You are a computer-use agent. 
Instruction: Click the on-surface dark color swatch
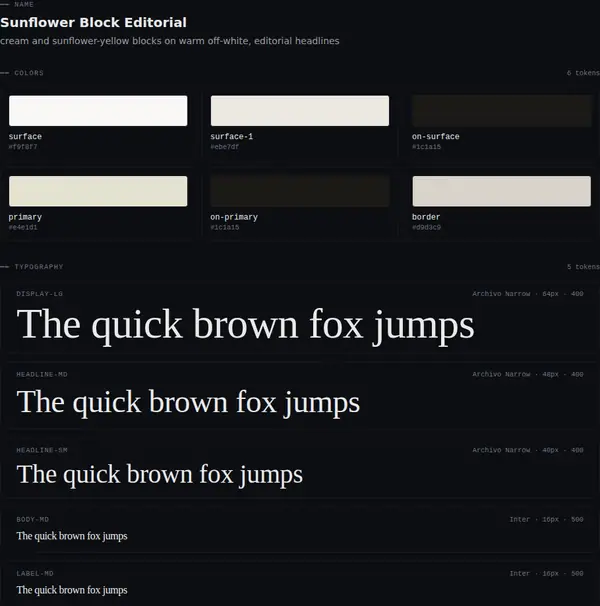click(x=502, y=111)
